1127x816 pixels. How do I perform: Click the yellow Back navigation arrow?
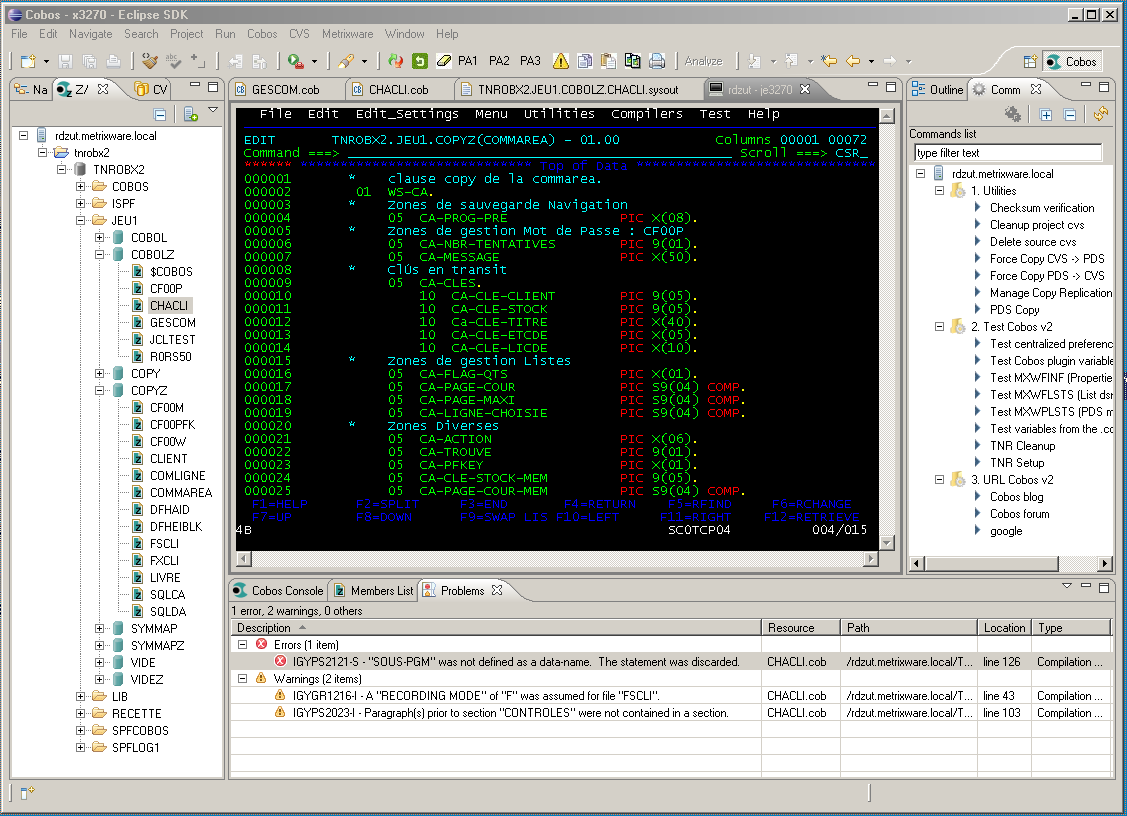[x=853, y=61]
